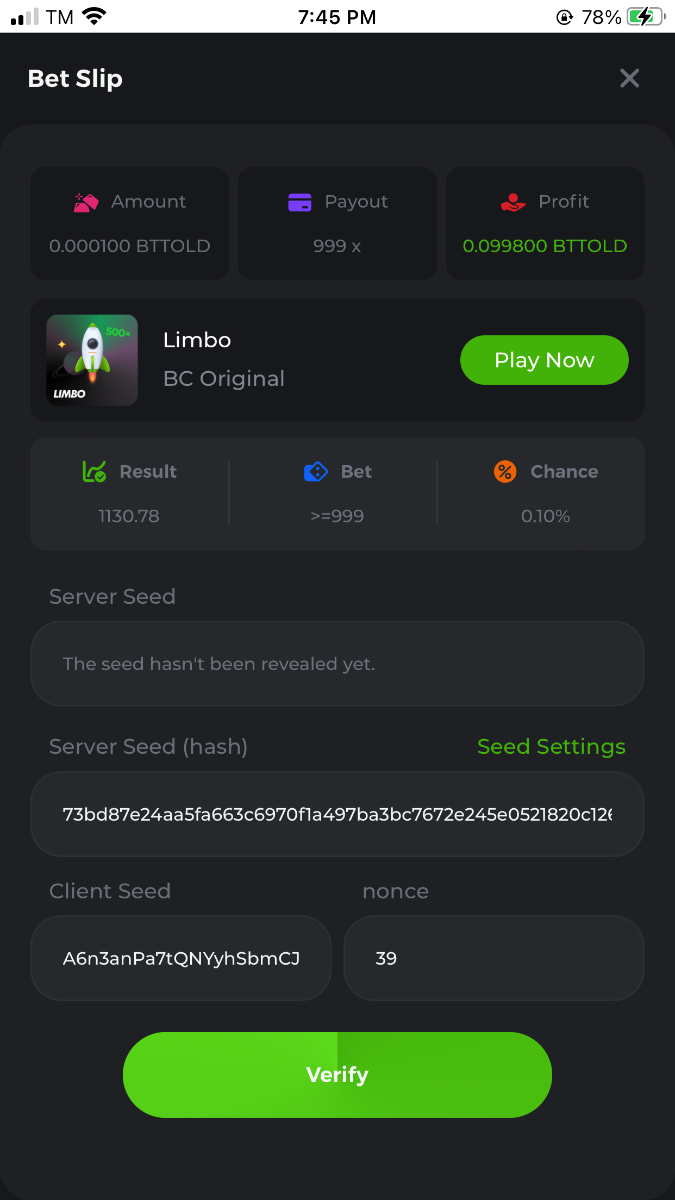675x1200 pixels.
Task: Select the Server Seed hash field
Action: (x=337, y=814)
